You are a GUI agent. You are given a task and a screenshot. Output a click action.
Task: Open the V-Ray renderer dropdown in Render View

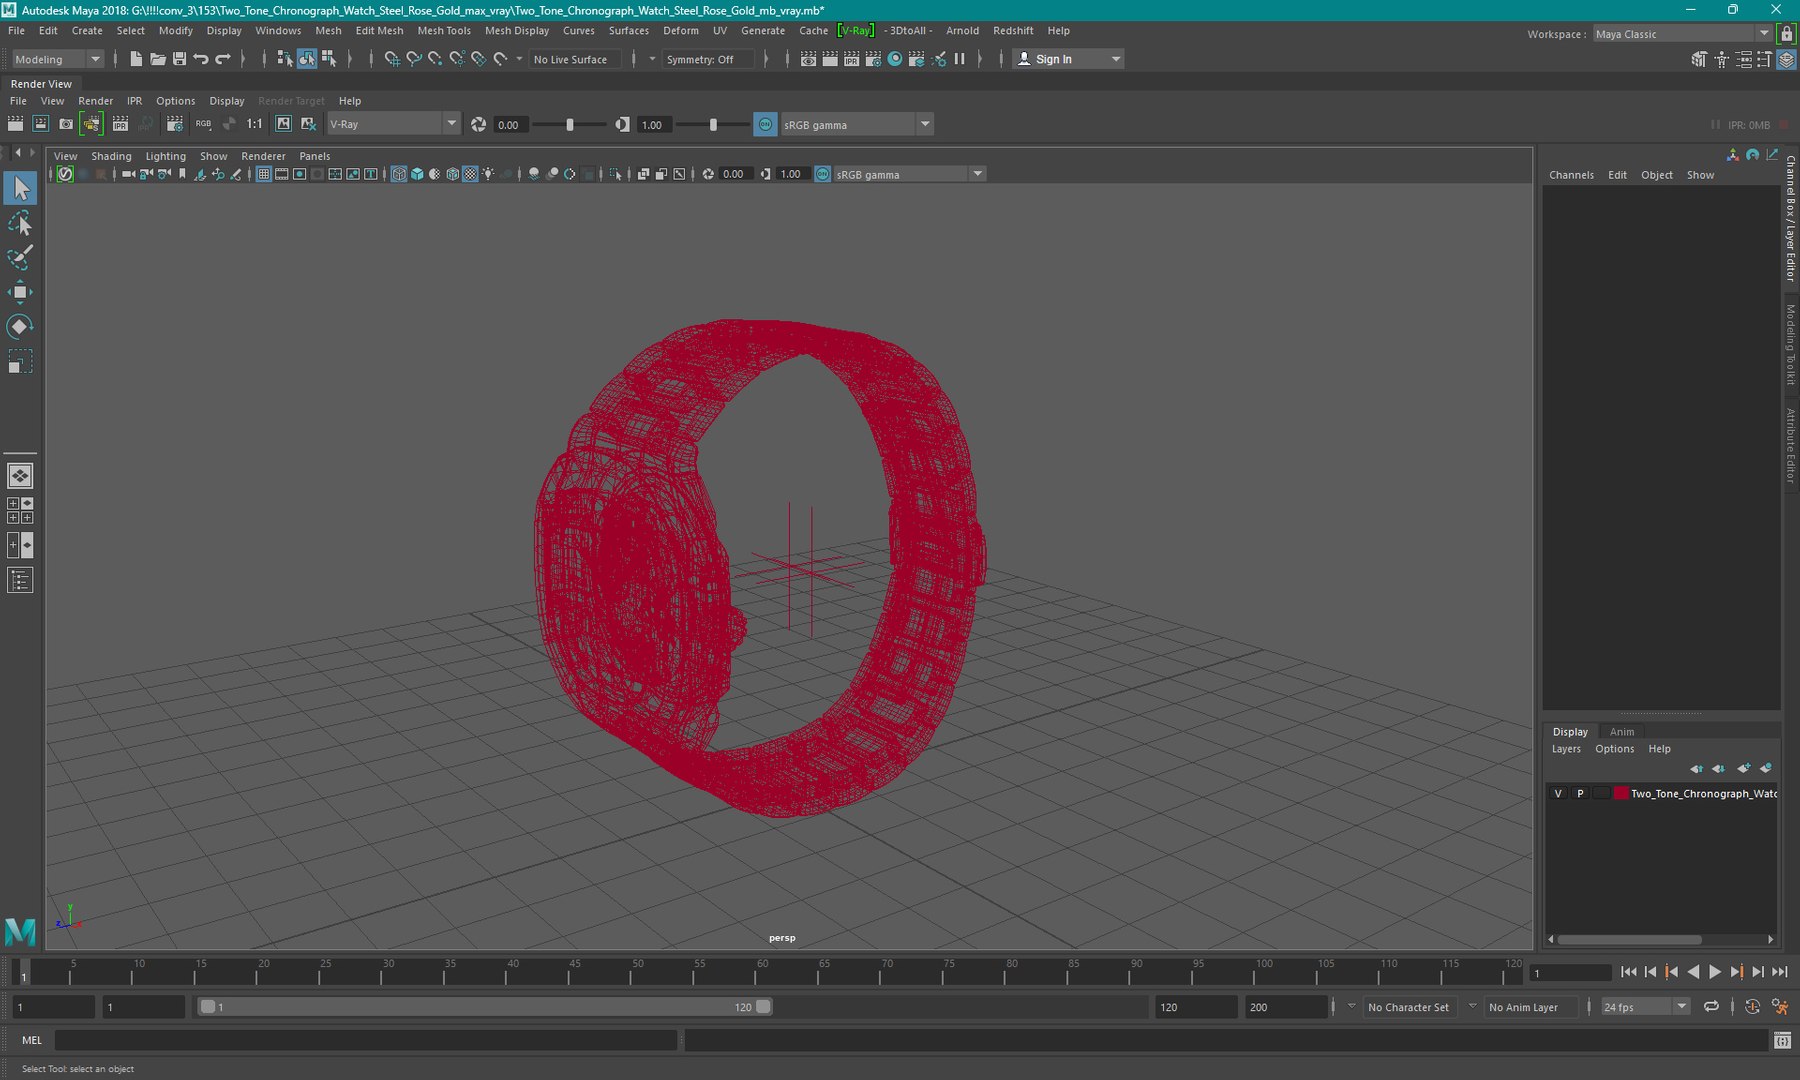coord(394,124)
